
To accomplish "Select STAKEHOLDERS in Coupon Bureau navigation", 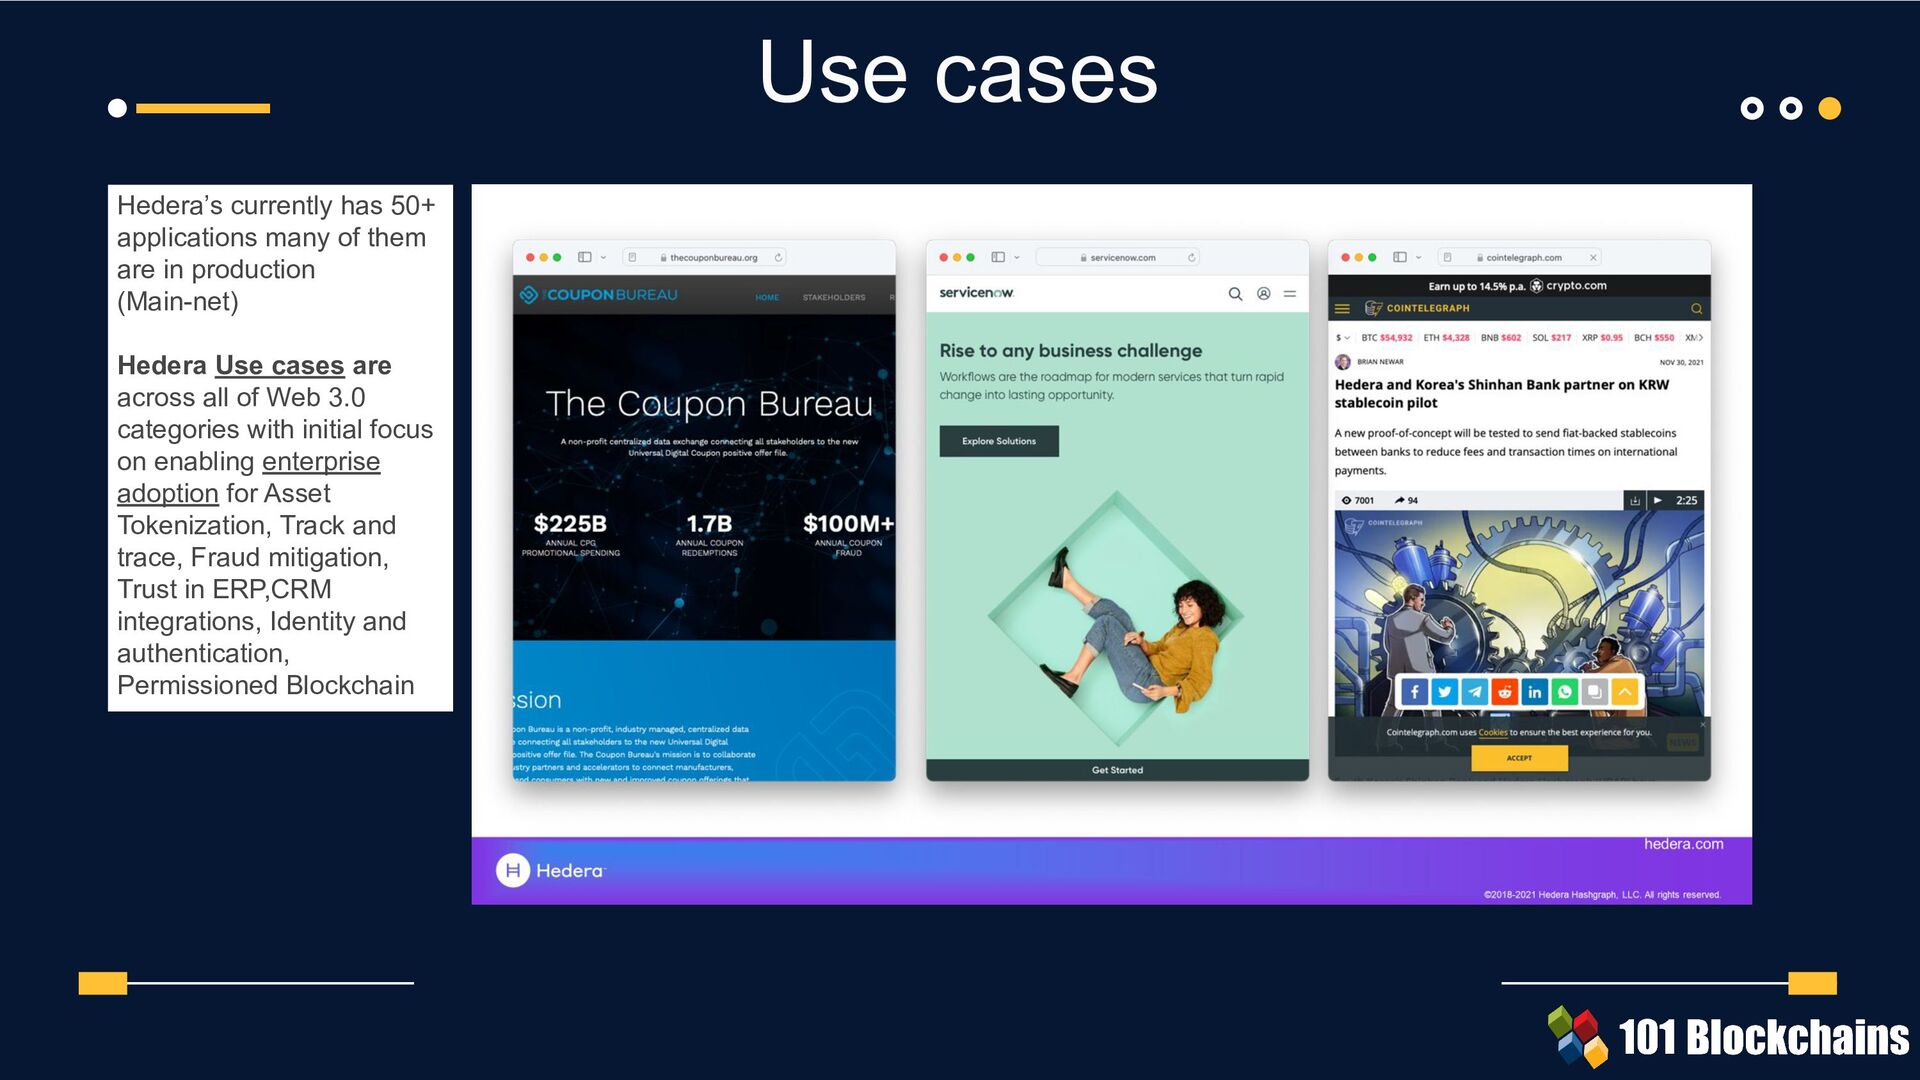I will pyautogui.click(x=833, y=298).
